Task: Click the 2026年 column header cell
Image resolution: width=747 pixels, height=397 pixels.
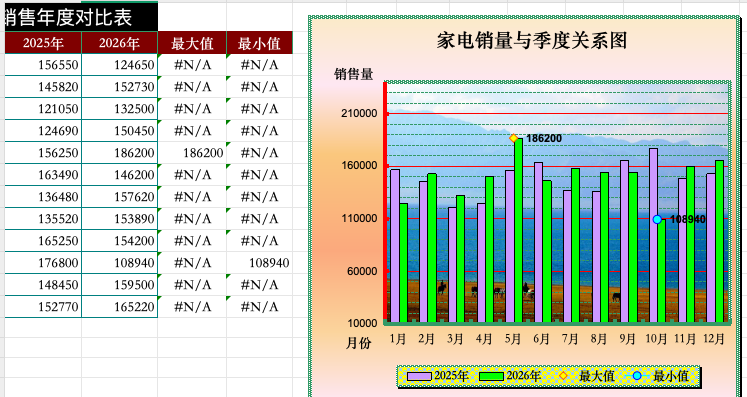Action: [120, 43]
